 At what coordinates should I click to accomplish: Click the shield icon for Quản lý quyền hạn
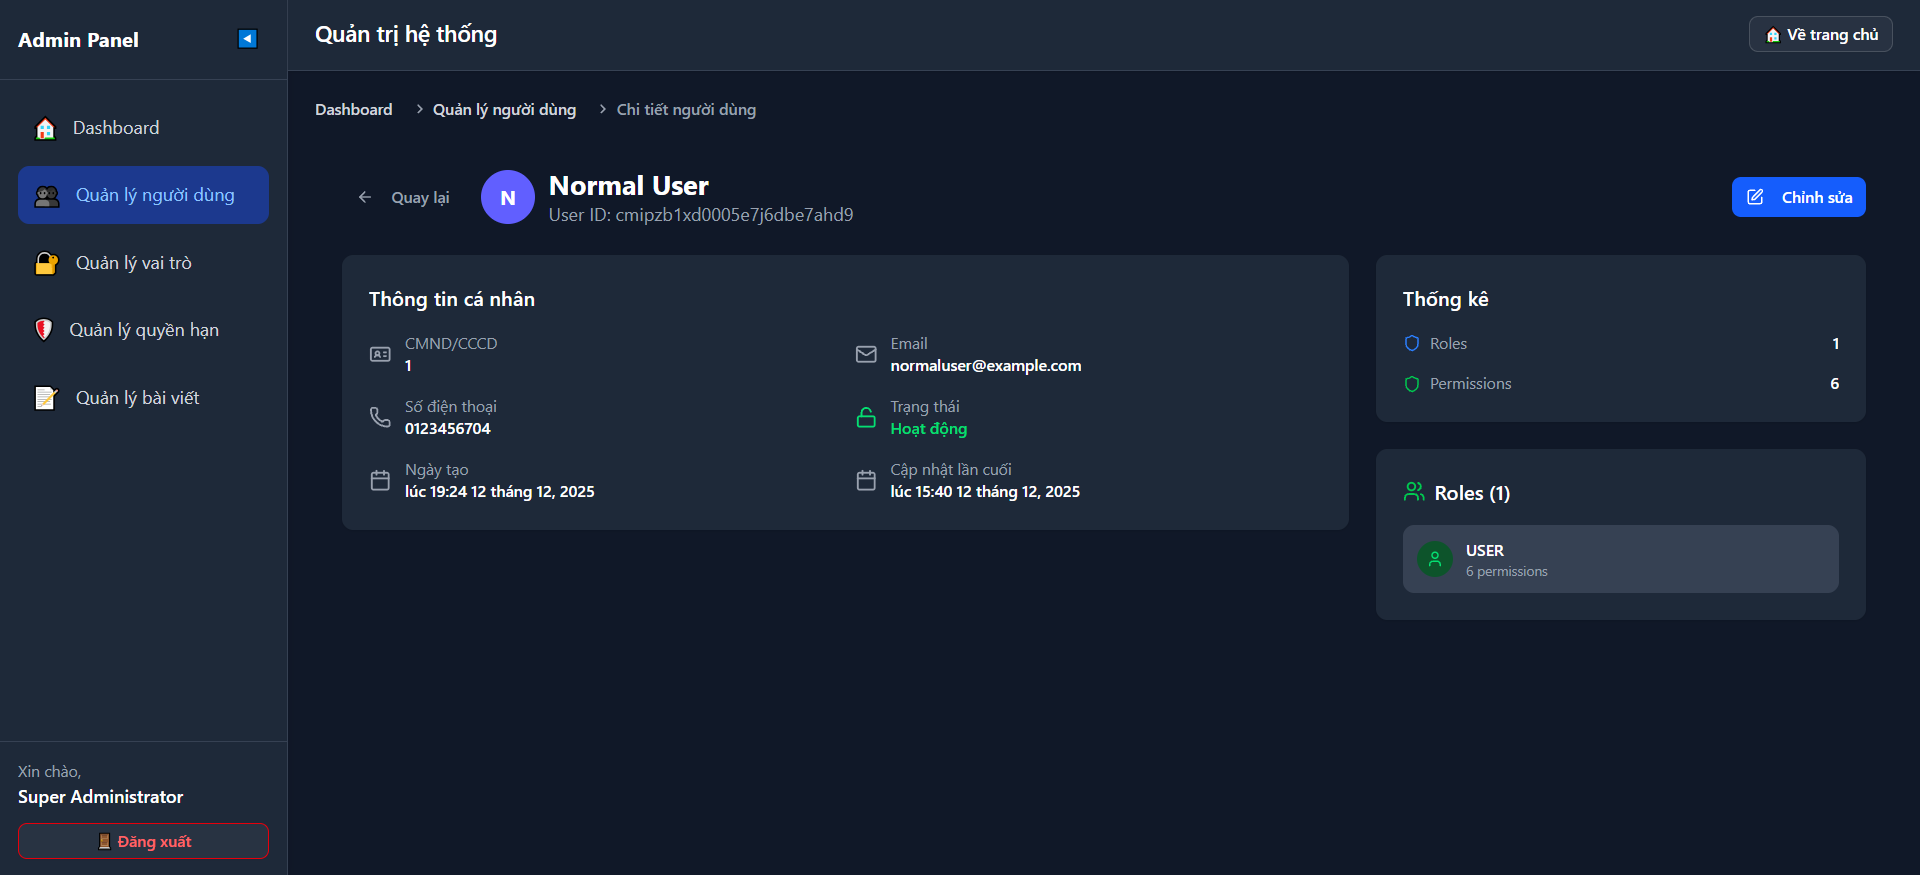tap(44, 330)
